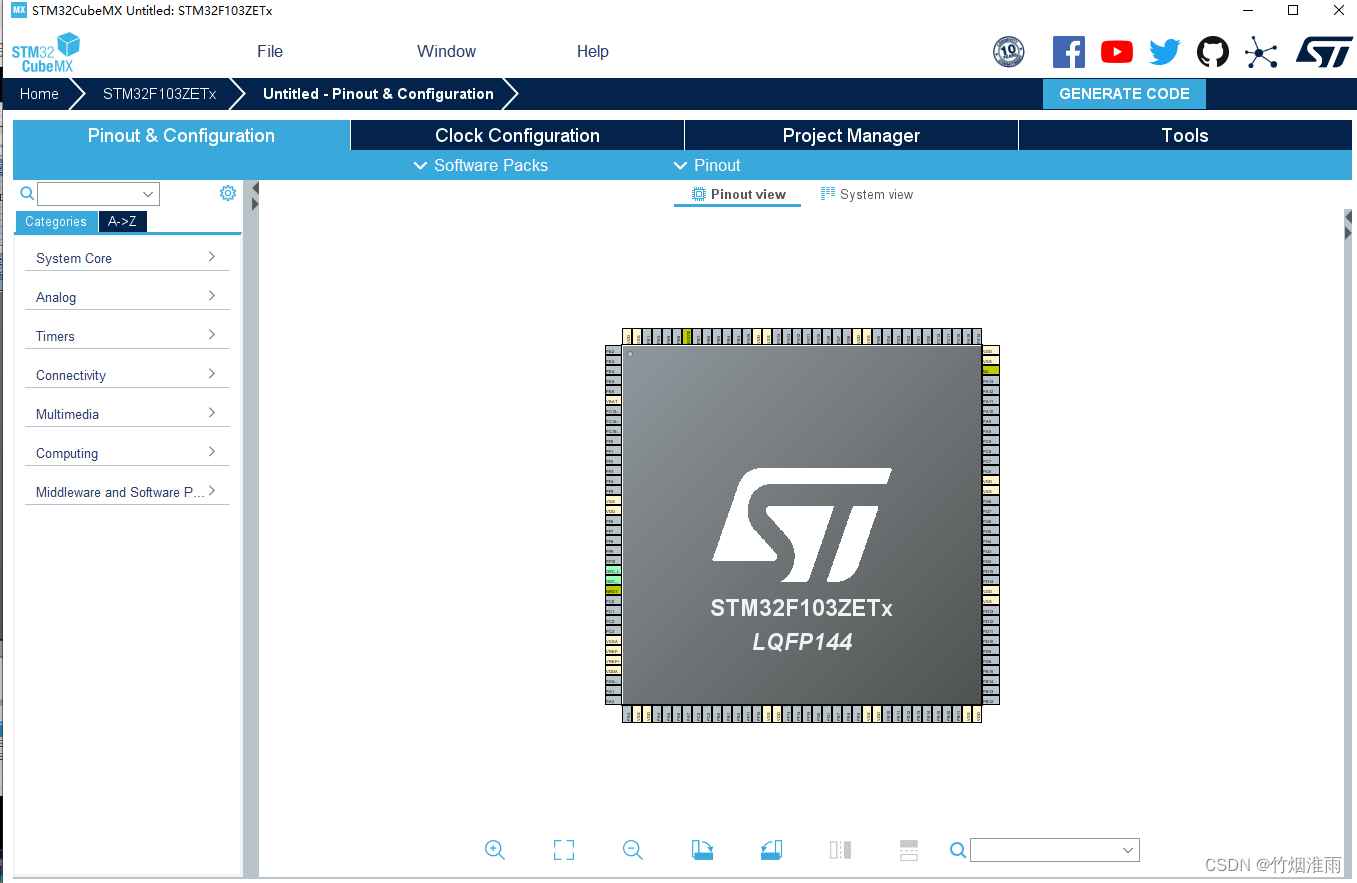
Task: Click the right-edge panel collapse arrow
Action: tap(1348, 217)
